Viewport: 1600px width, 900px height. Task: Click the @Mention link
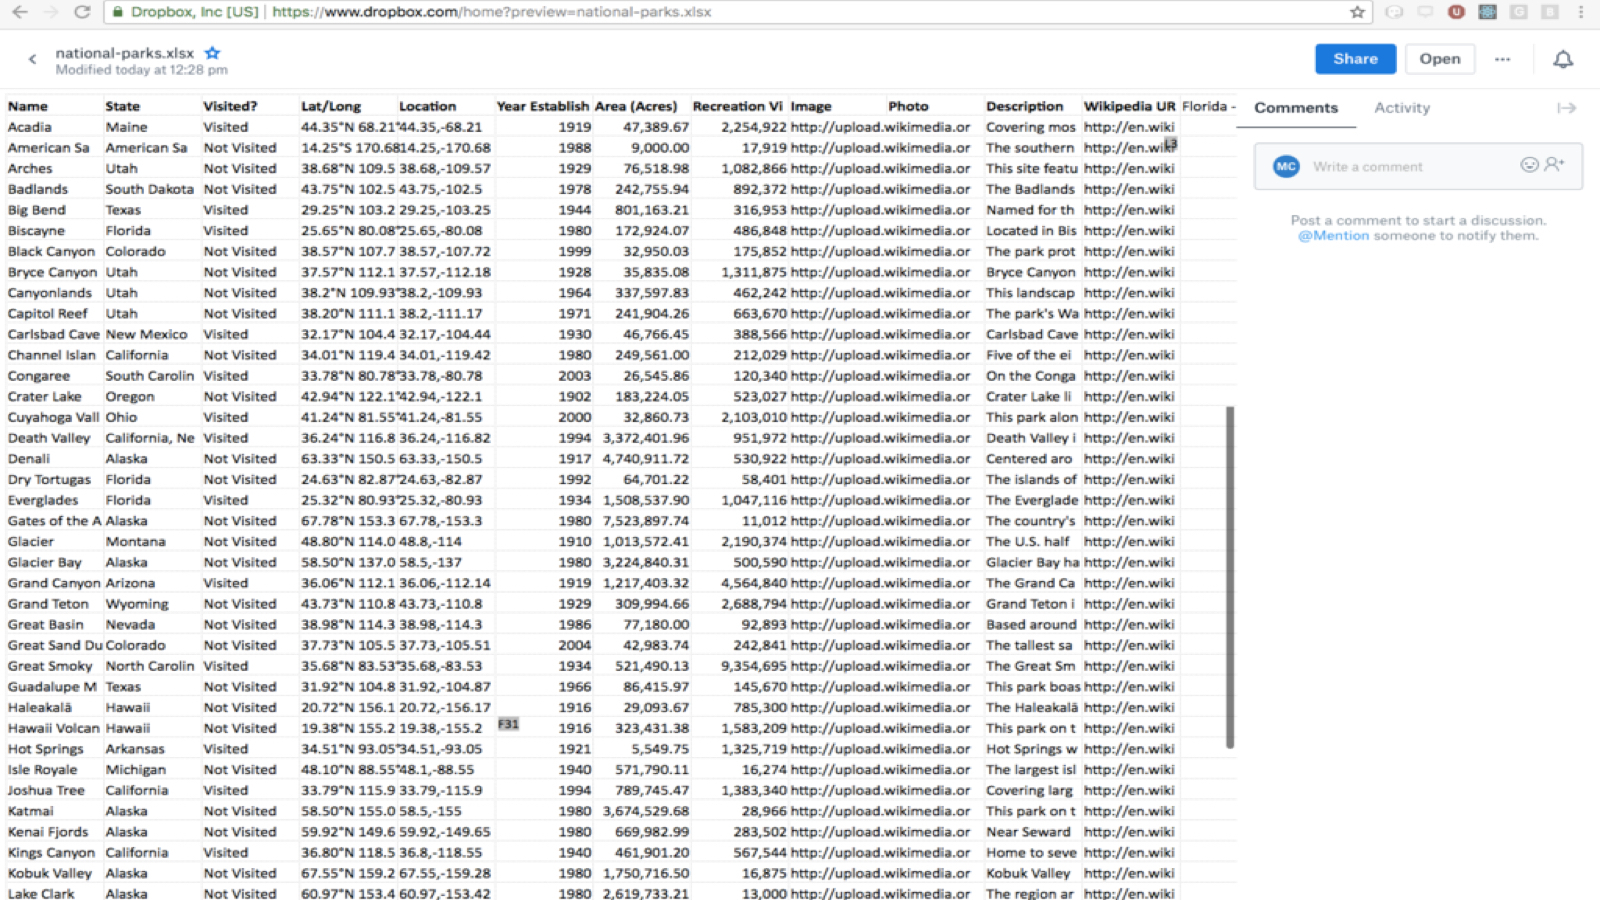pos(1333,236)
